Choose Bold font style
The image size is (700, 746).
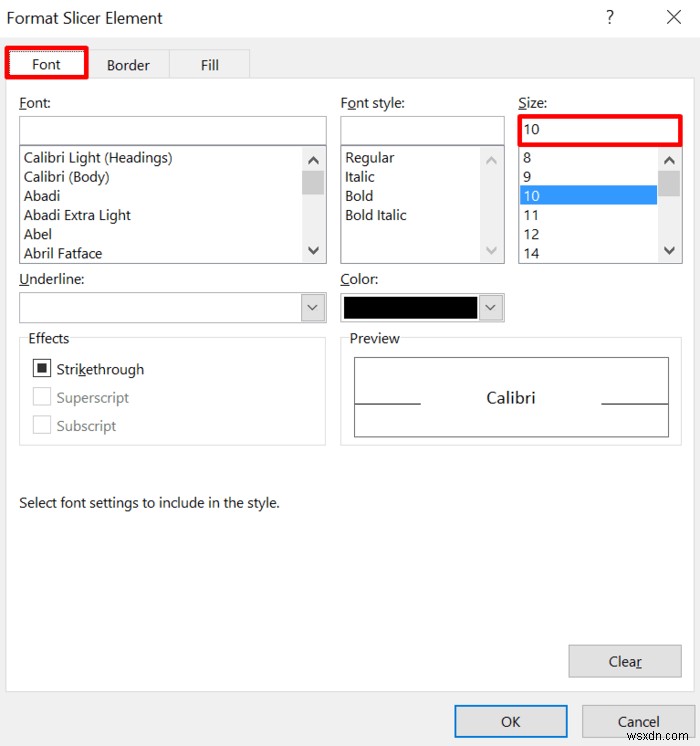[359, 196]
